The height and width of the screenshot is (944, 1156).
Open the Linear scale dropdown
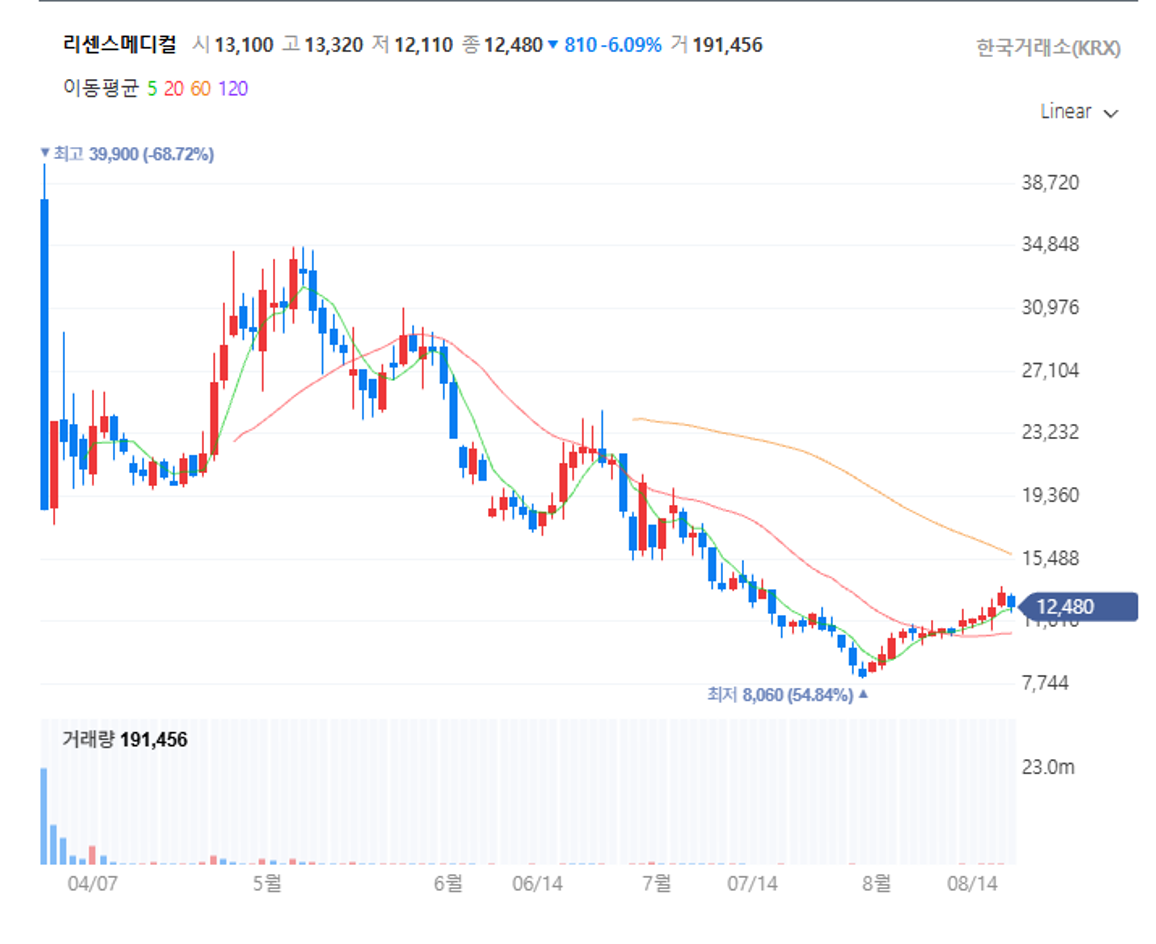pos(1079,112)
